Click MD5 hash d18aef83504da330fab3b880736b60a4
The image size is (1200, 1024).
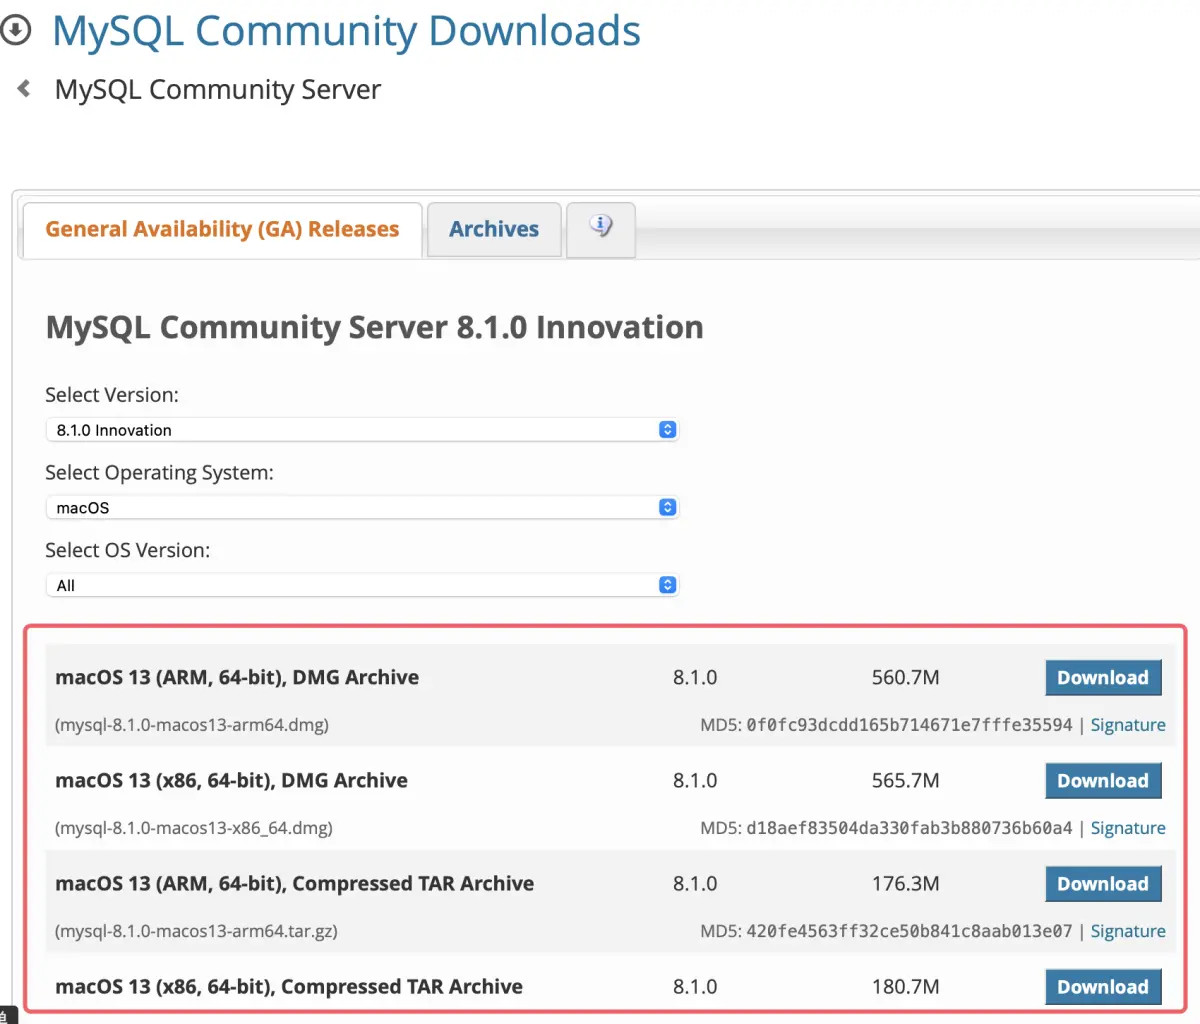(x=909, y=828)
